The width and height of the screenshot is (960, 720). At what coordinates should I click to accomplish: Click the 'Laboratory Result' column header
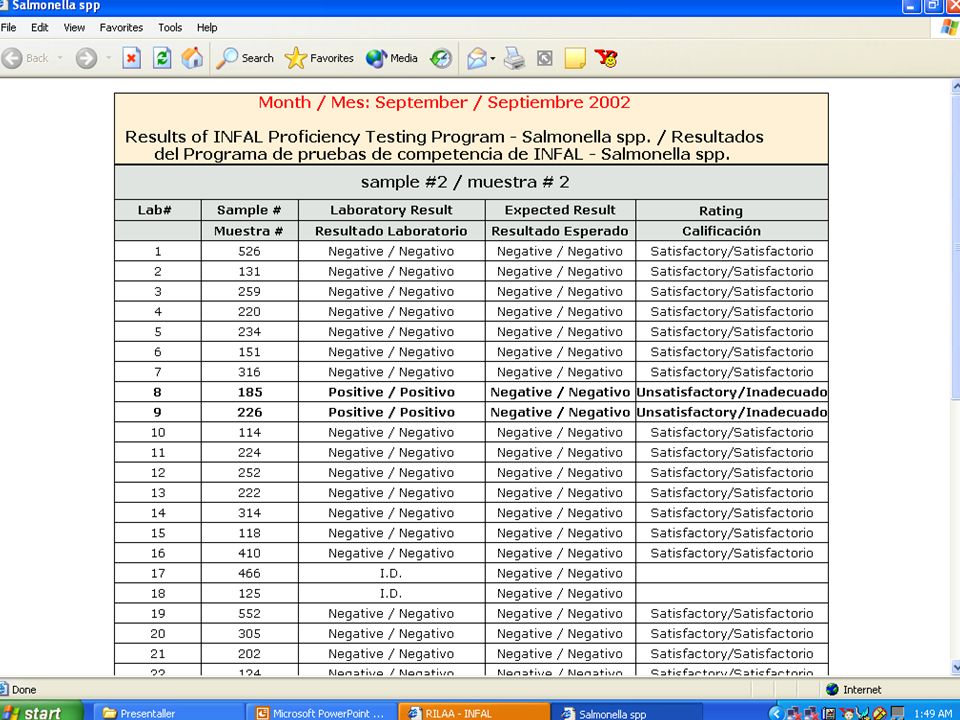391,210
